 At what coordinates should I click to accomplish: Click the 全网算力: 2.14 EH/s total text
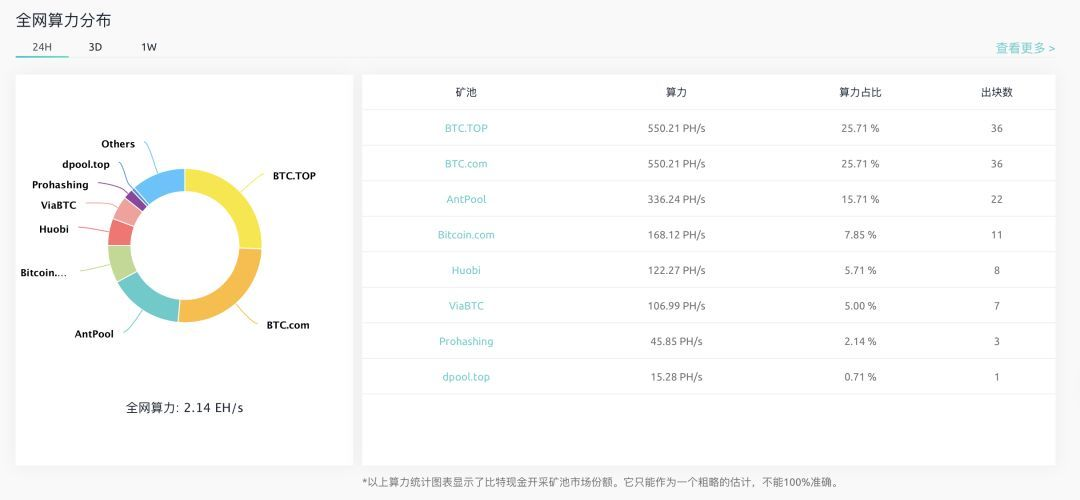click(185, 408)
